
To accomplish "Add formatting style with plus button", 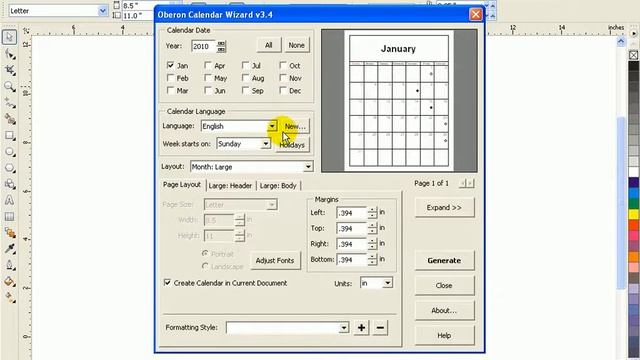I will point(361,327).
